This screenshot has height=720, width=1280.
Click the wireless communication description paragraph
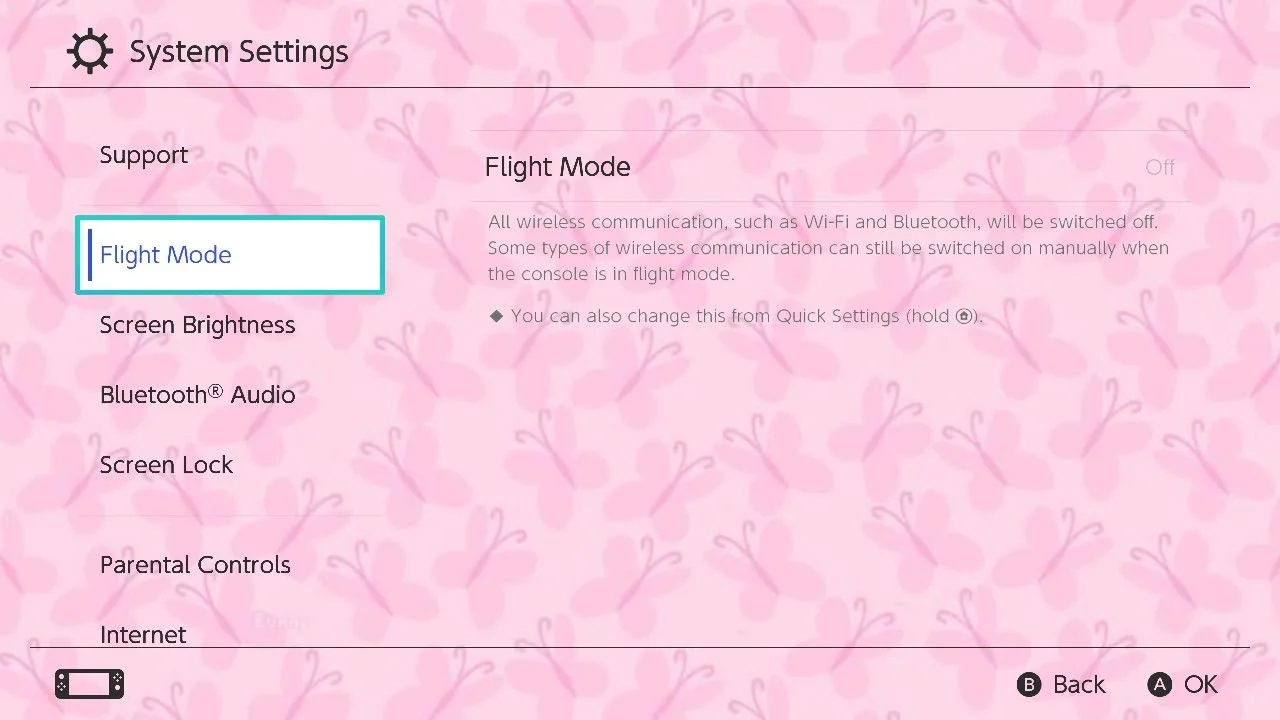point(828,248)
